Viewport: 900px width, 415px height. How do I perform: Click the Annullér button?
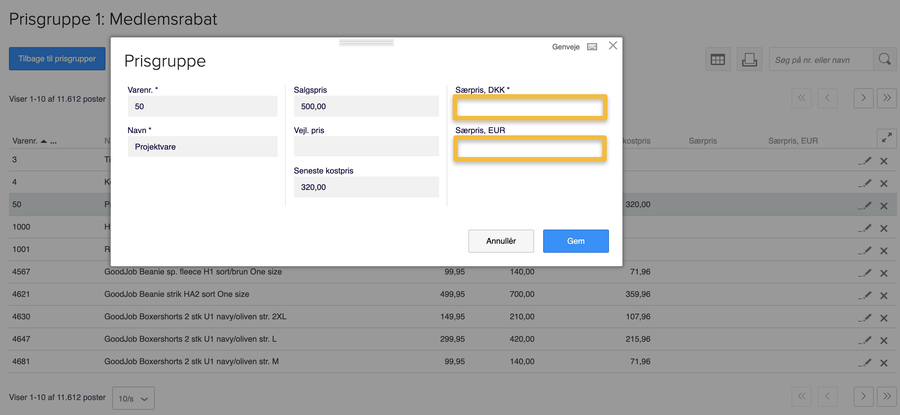501,241
